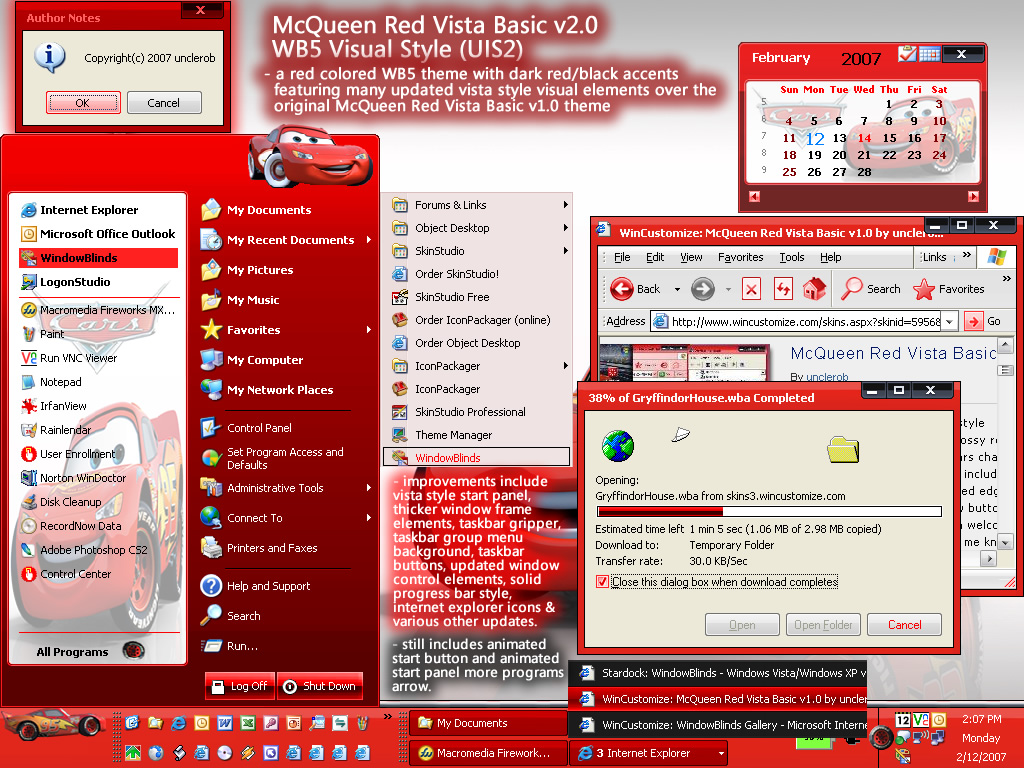
Task: Click All Programs in start menu
Action: tap(72, 652)
